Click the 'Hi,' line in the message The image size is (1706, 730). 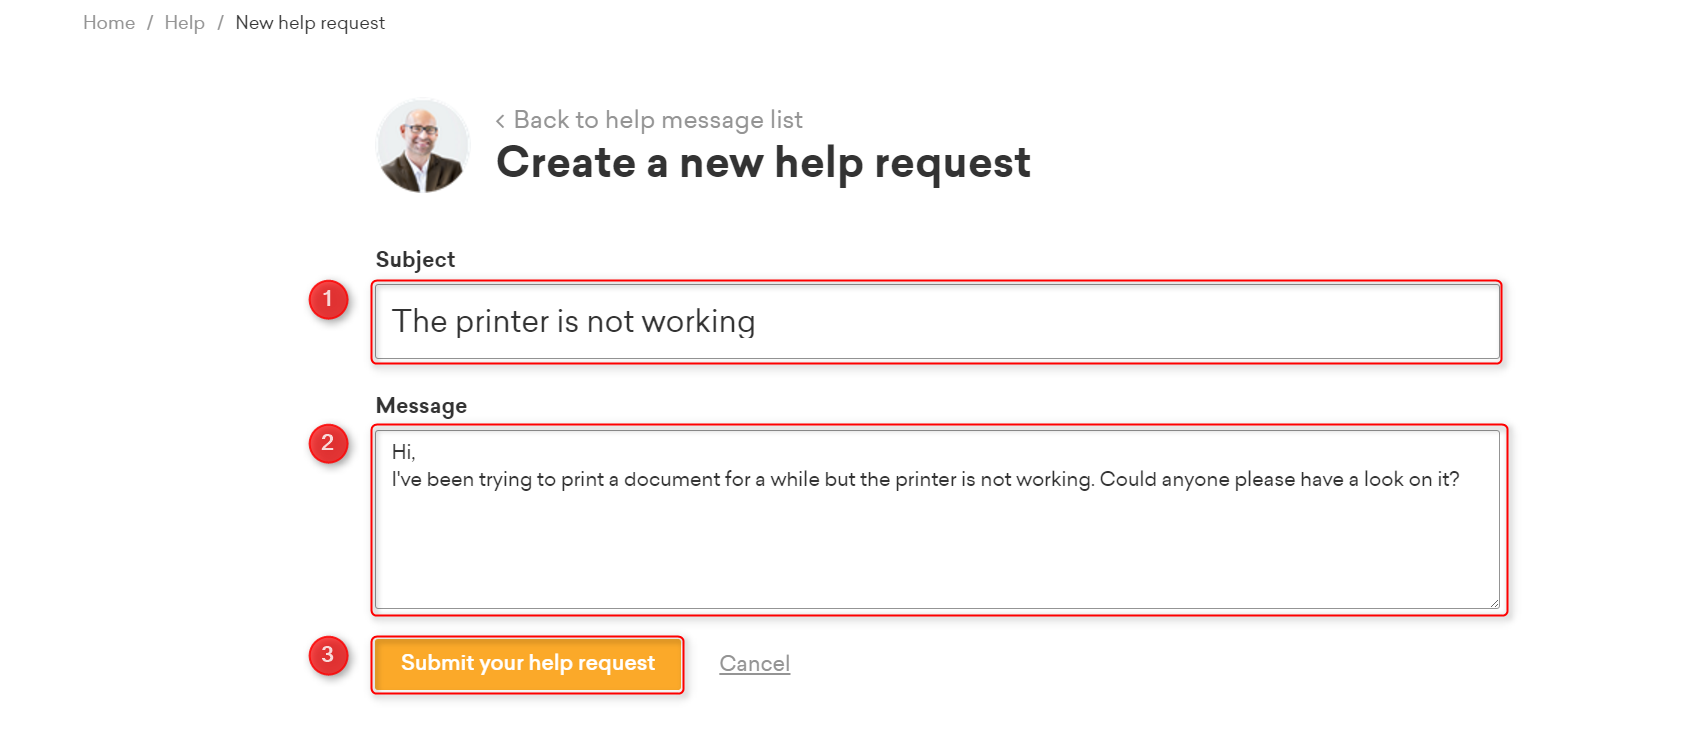coord(403,452)
